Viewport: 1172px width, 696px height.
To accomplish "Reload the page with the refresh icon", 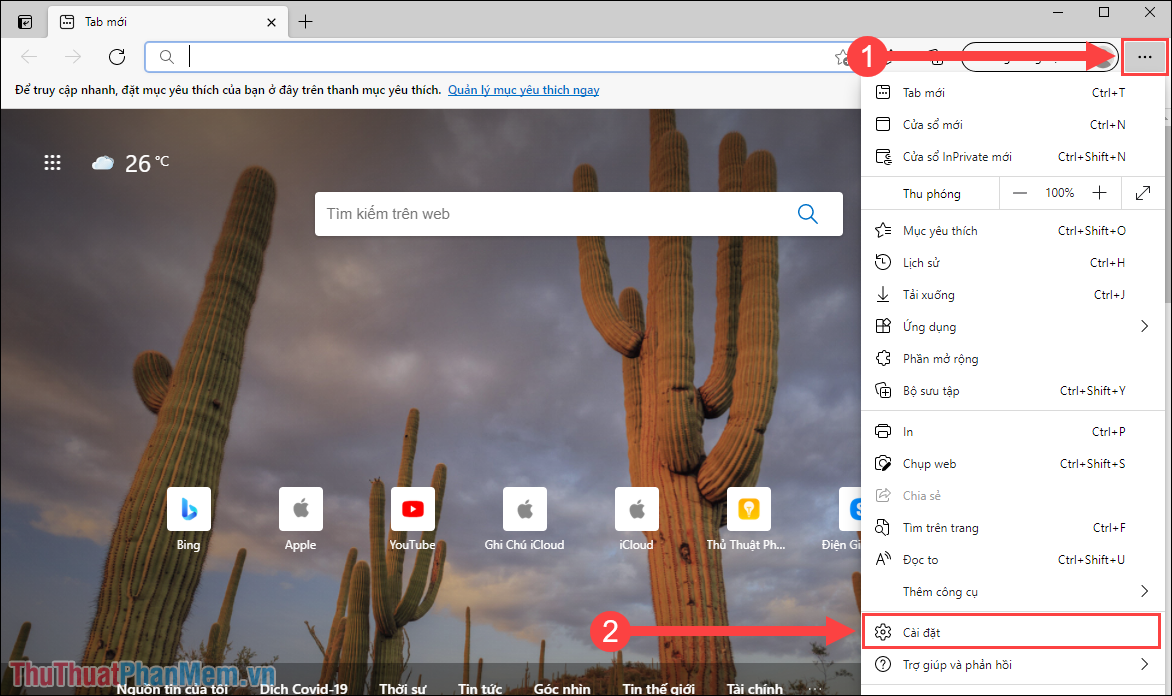I will pos(116,57).
